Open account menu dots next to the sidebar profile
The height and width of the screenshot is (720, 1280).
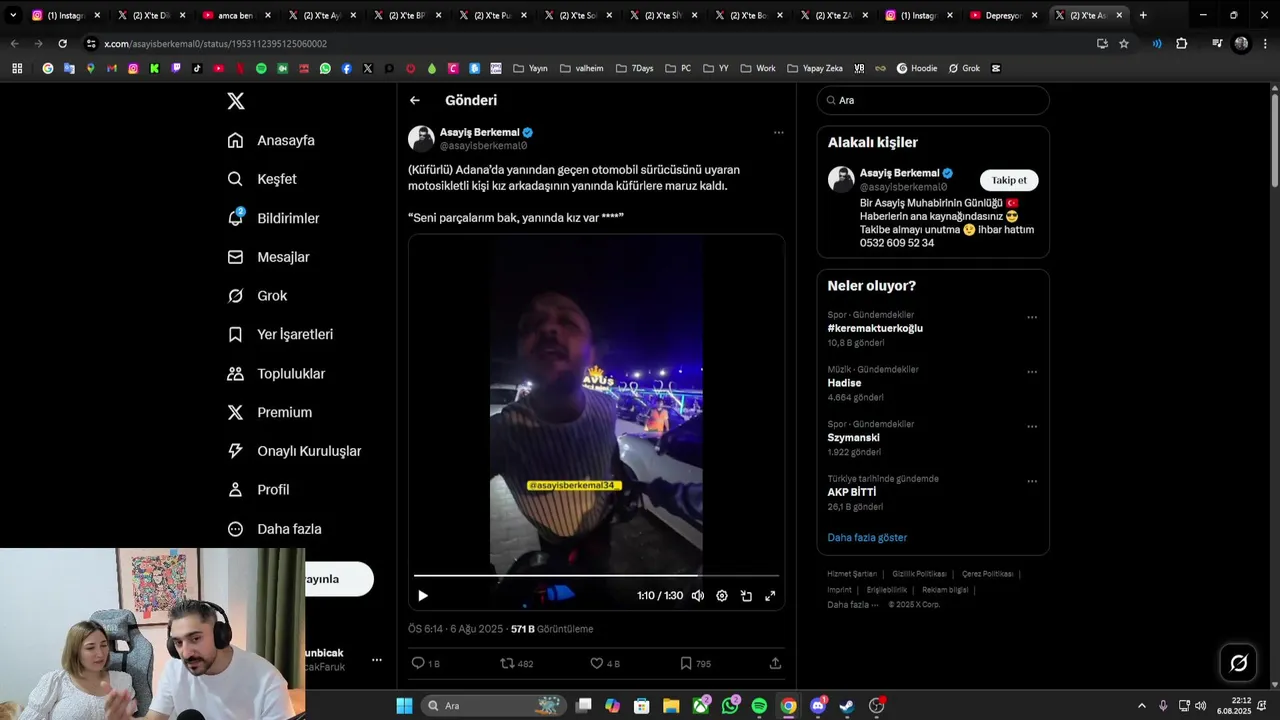click(377, 660)
